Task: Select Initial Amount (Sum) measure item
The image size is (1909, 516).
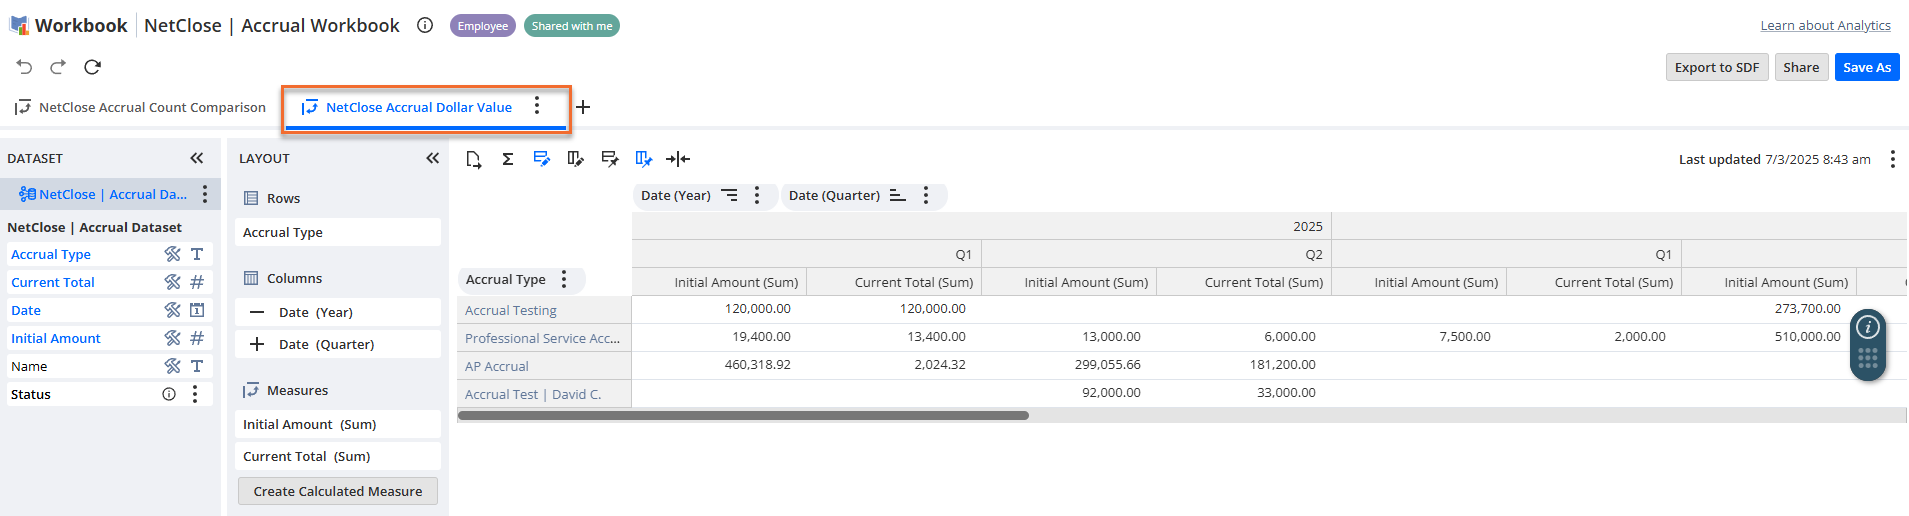Action: pos(338,424)
